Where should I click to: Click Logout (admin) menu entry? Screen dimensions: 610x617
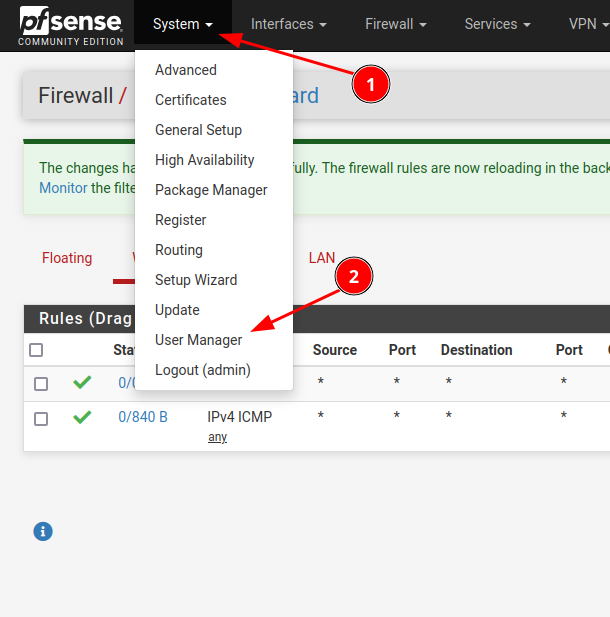coord(202,370)
